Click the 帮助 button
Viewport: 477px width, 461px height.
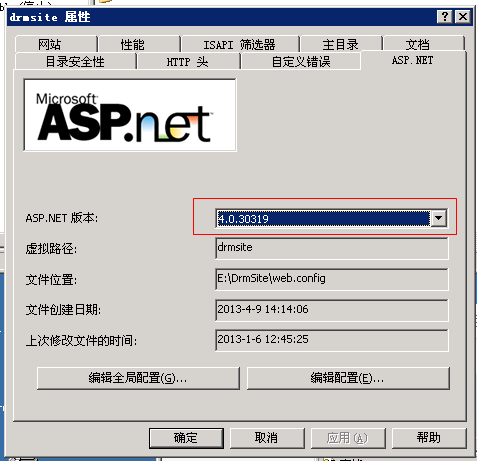click(x=429, y=438)
